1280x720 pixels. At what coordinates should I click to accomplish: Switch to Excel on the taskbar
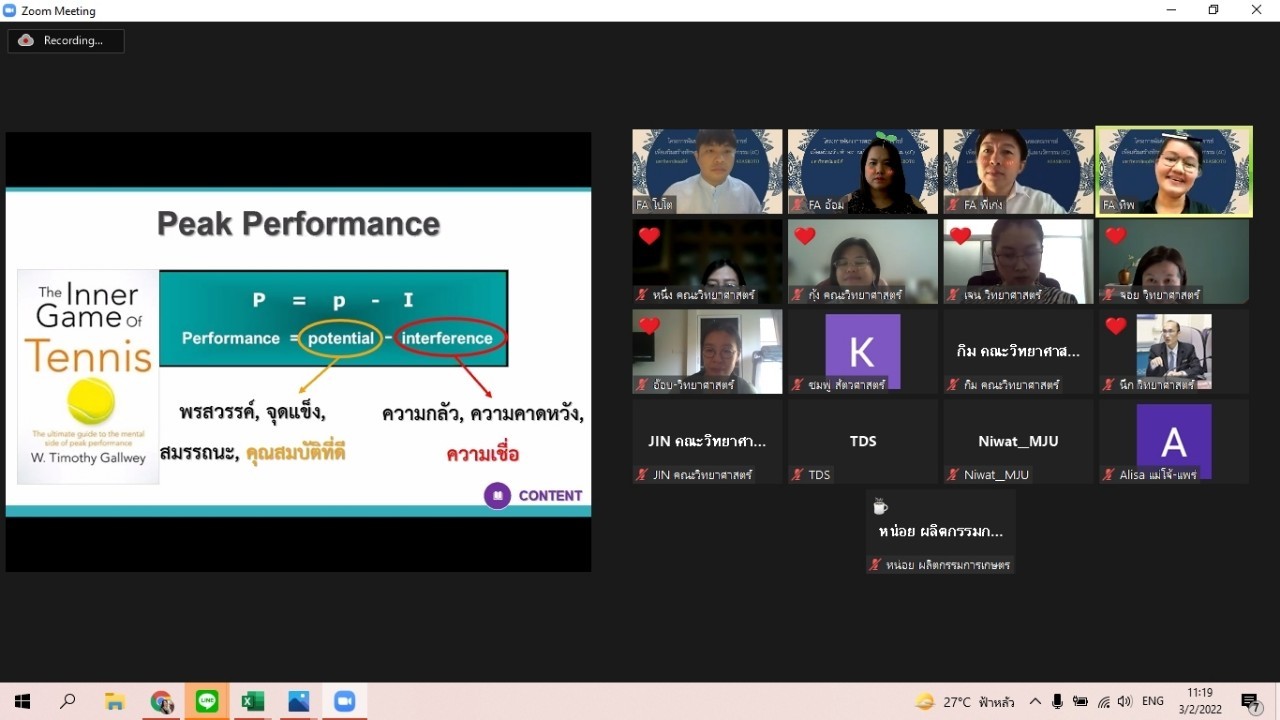(x=253, y=701)
